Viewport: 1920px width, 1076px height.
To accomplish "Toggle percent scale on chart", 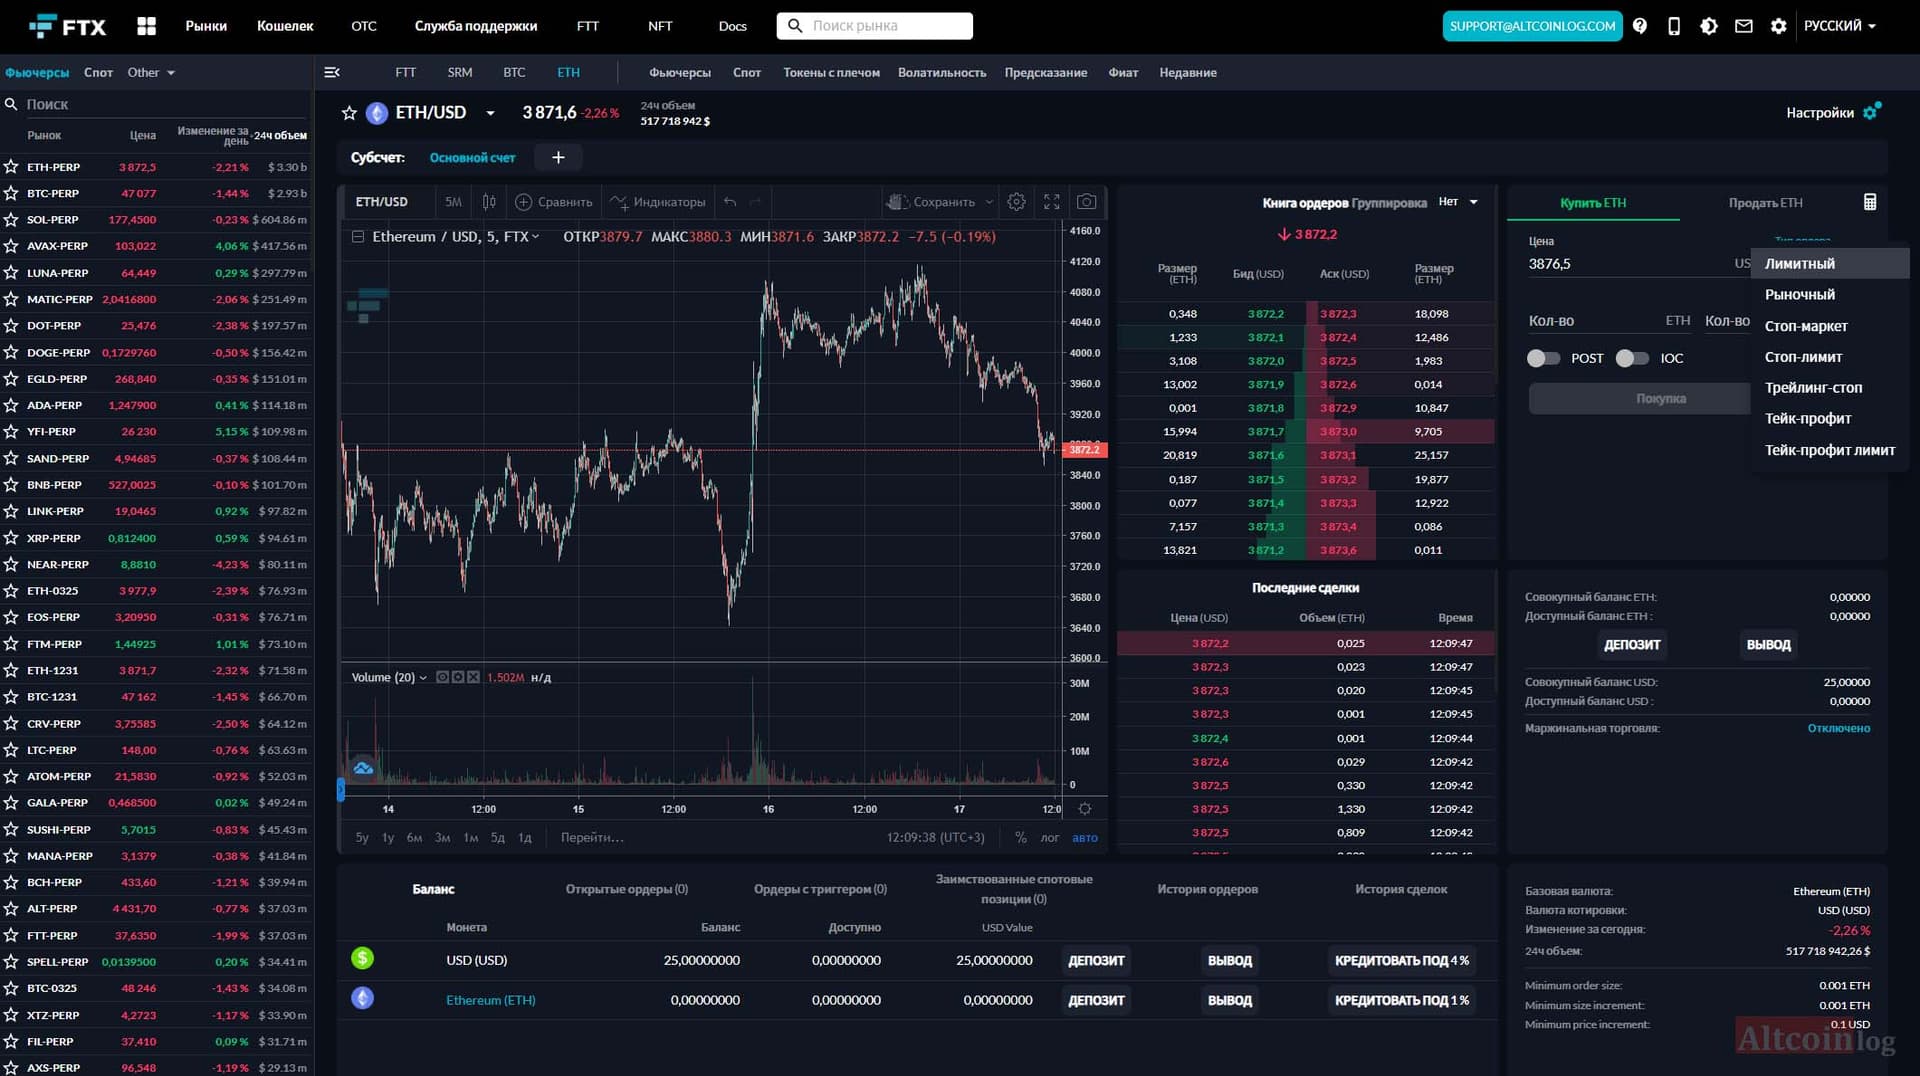I will pos(1020,838).
